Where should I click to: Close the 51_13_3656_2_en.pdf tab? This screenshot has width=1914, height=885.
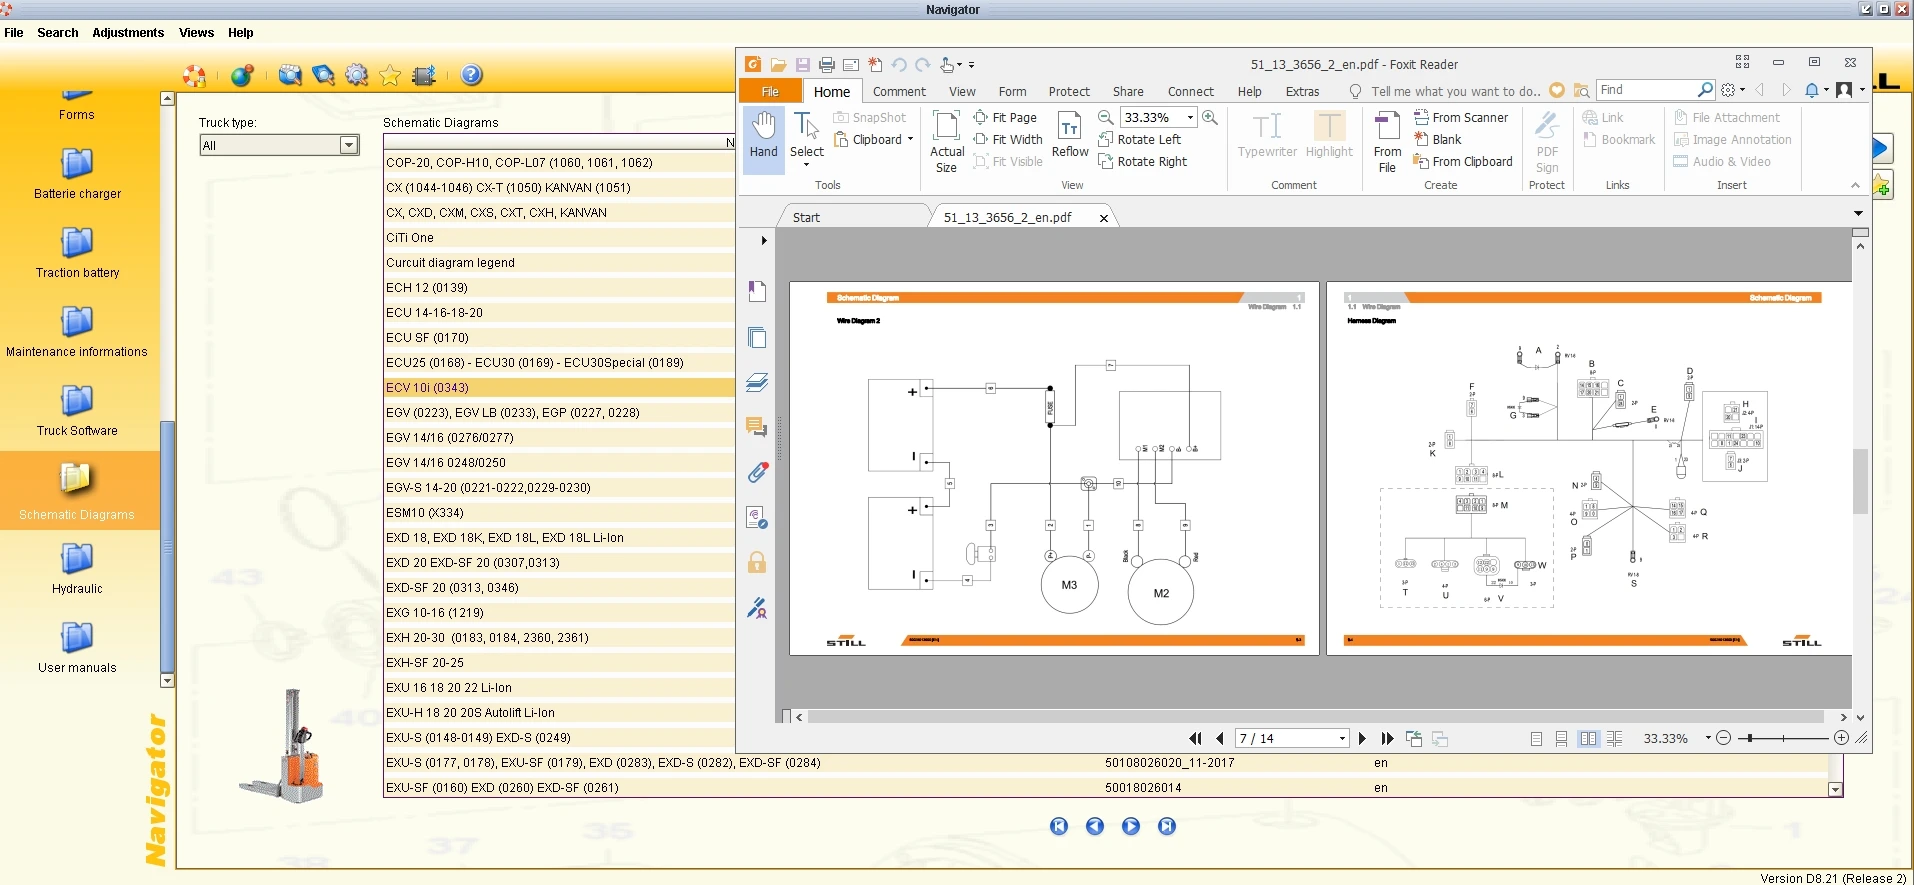[1104, 218]
